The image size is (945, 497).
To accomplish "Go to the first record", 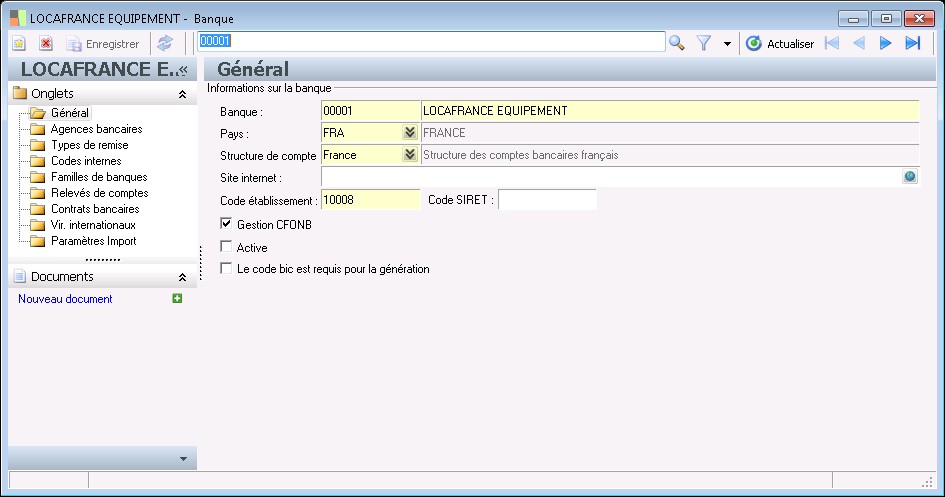I will pos(832,43).
